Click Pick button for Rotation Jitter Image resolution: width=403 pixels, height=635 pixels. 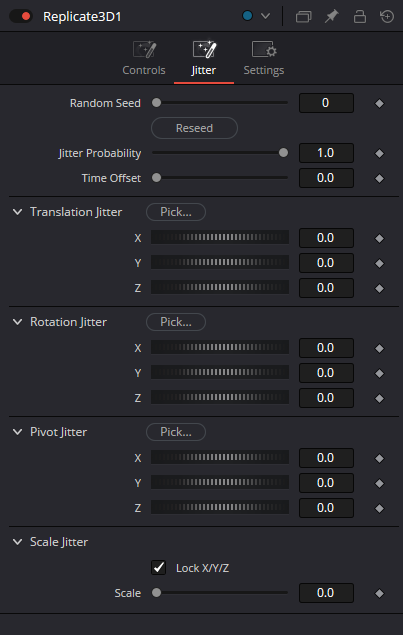(x=176, y=322)
